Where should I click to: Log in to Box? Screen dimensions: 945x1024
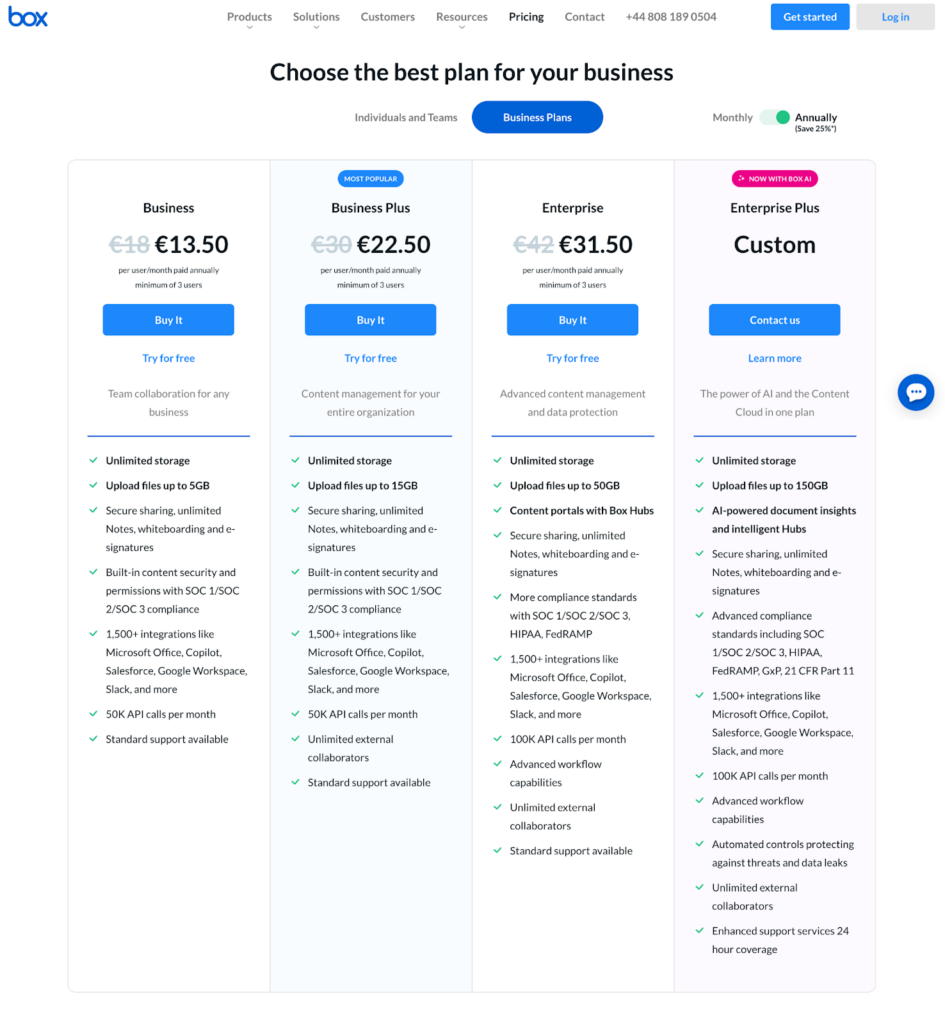tap(895, 16)
